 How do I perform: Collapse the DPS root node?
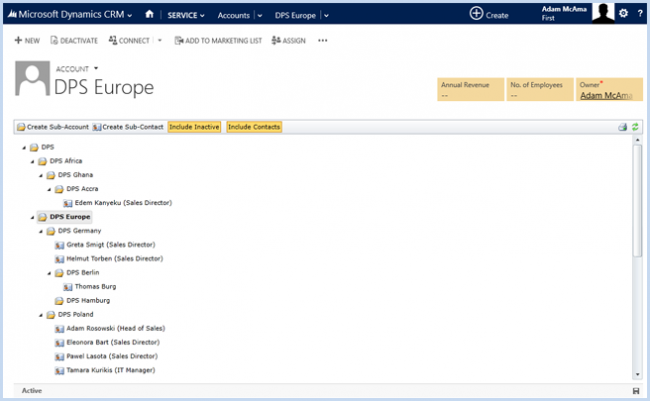click(24, 148)
